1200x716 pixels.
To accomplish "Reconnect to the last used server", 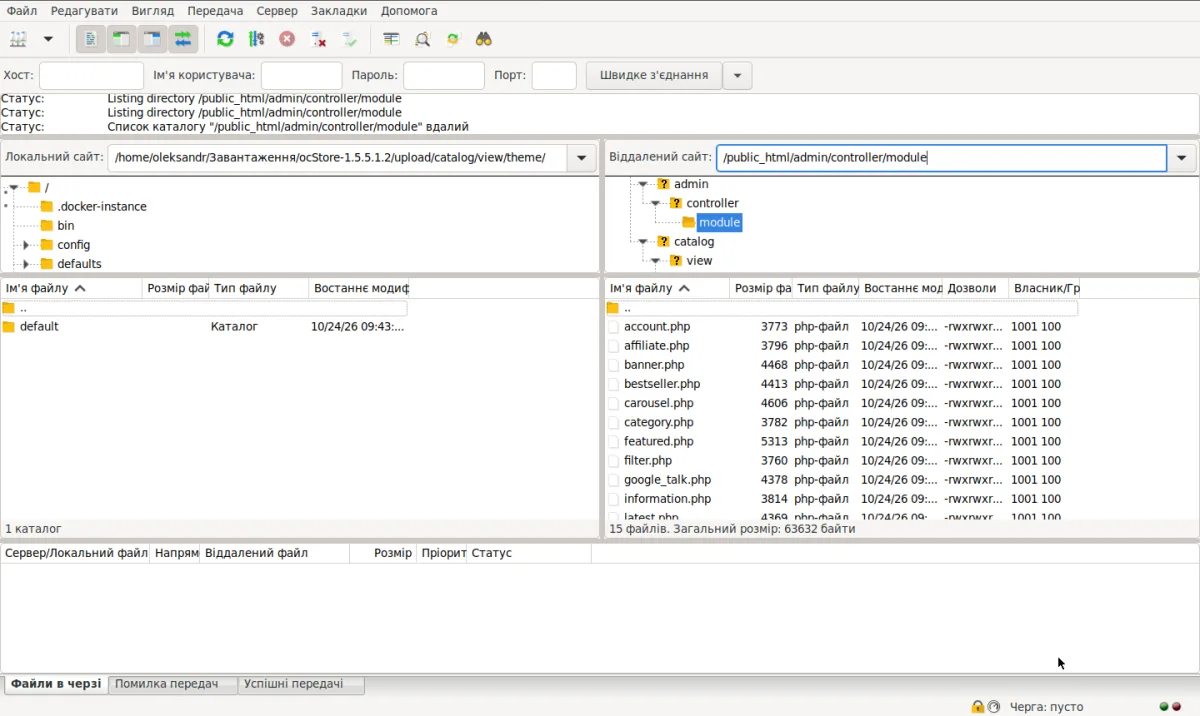I will tap(349, 39).
